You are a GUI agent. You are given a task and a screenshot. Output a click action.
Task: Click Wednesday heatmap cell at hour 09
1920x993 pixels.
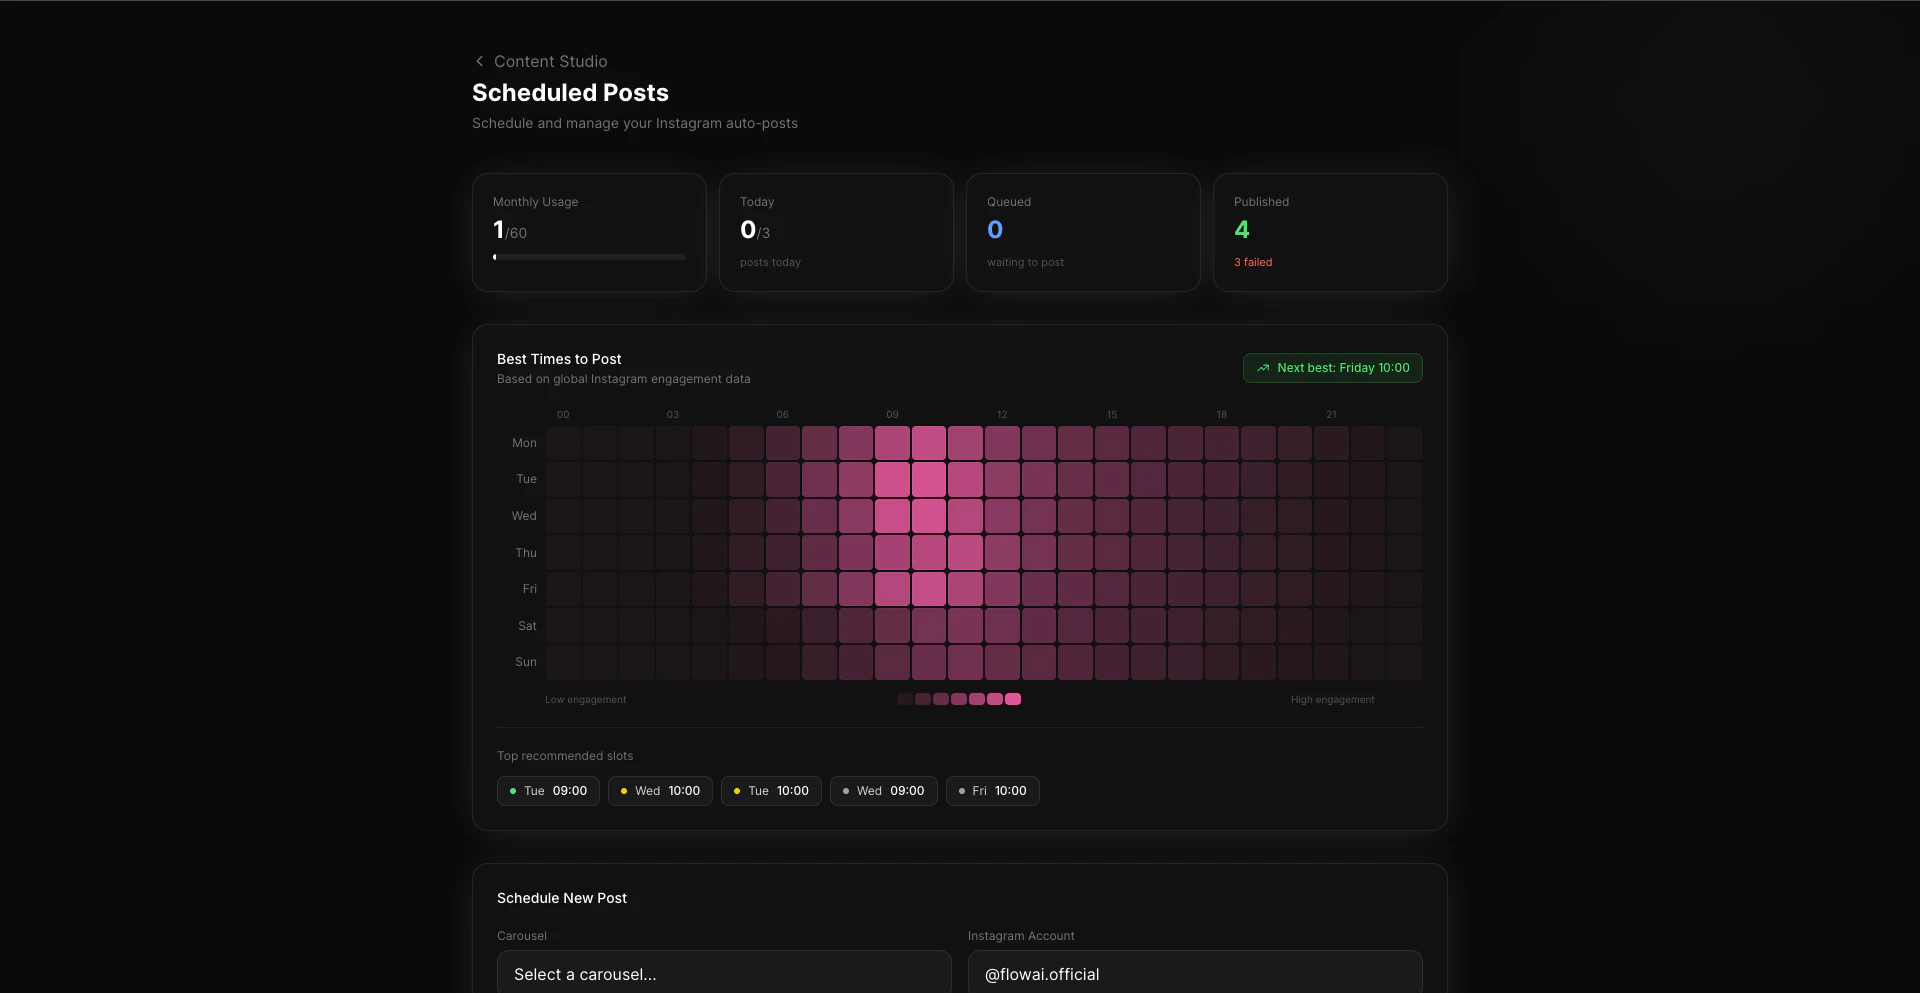tap(892, 516)
